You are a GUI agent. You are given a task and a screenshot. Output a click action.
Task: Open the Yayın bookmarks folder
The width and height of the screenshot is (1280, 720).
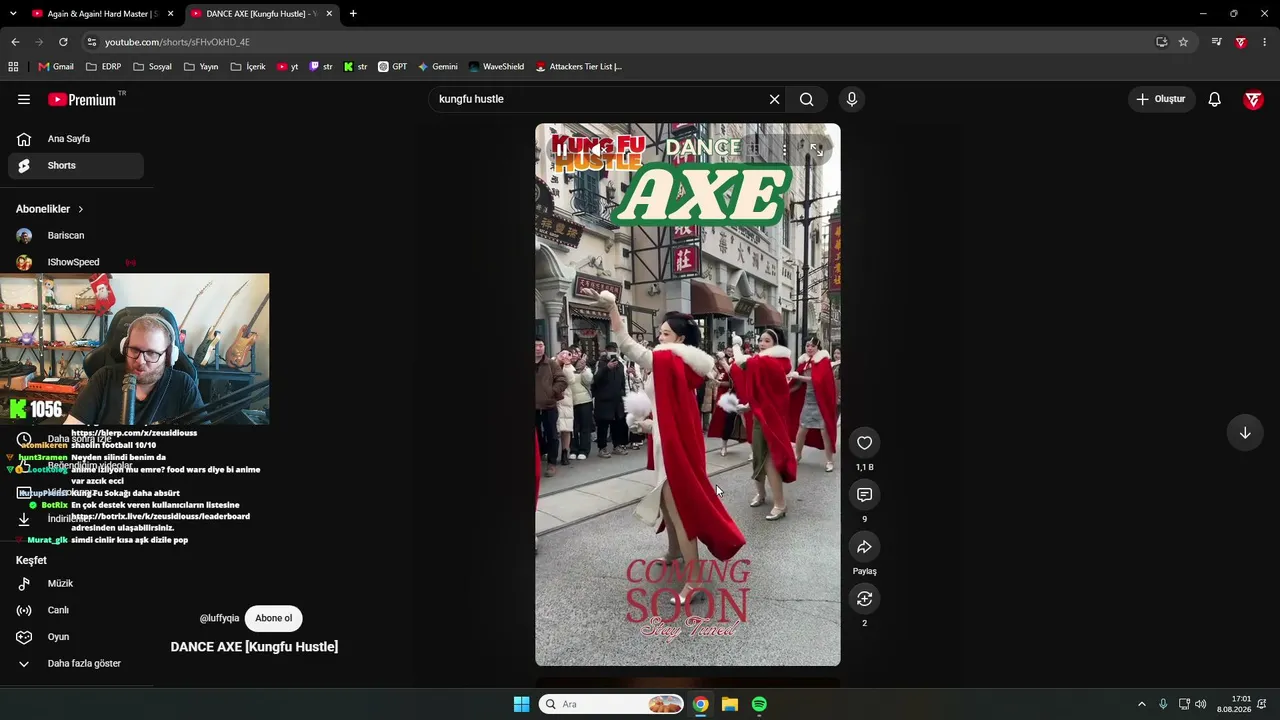(x=201, y=67)
